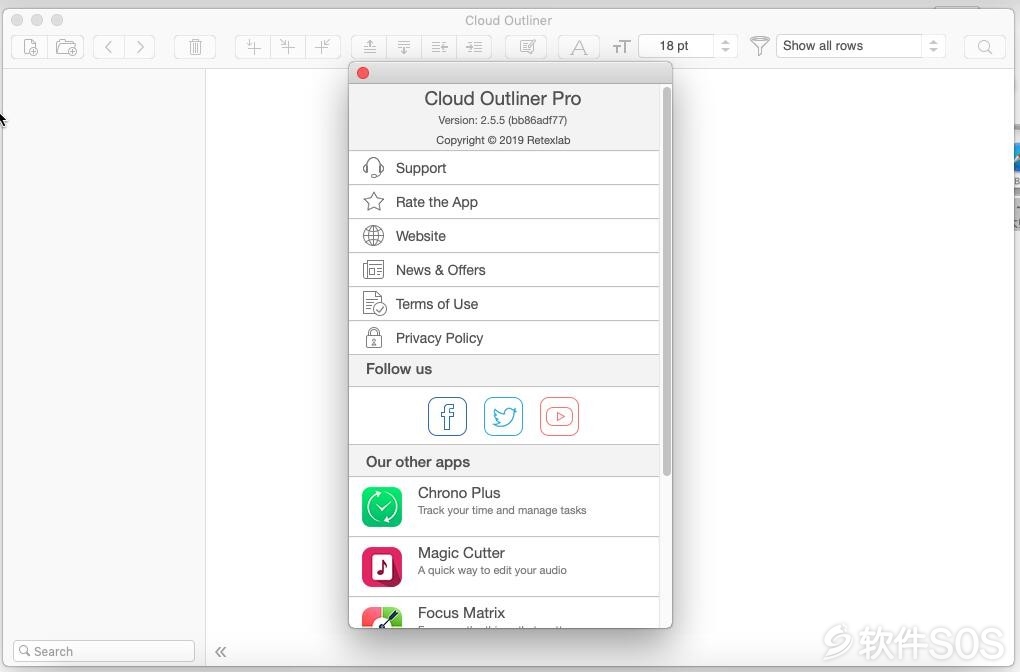Screen dimensions: 1020x672
Task: Click the about panel vertical scrollbar
Action: tap(666, 280)
